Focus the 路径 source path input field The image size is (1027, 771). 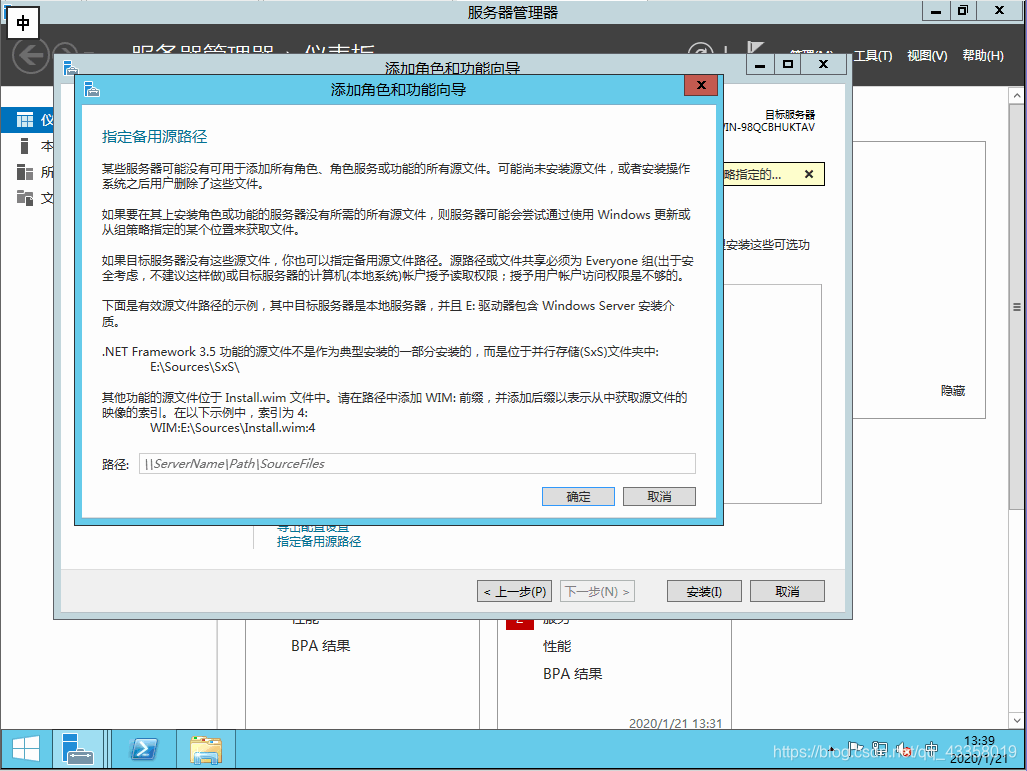pyautogui.click(x=417, y=464)
